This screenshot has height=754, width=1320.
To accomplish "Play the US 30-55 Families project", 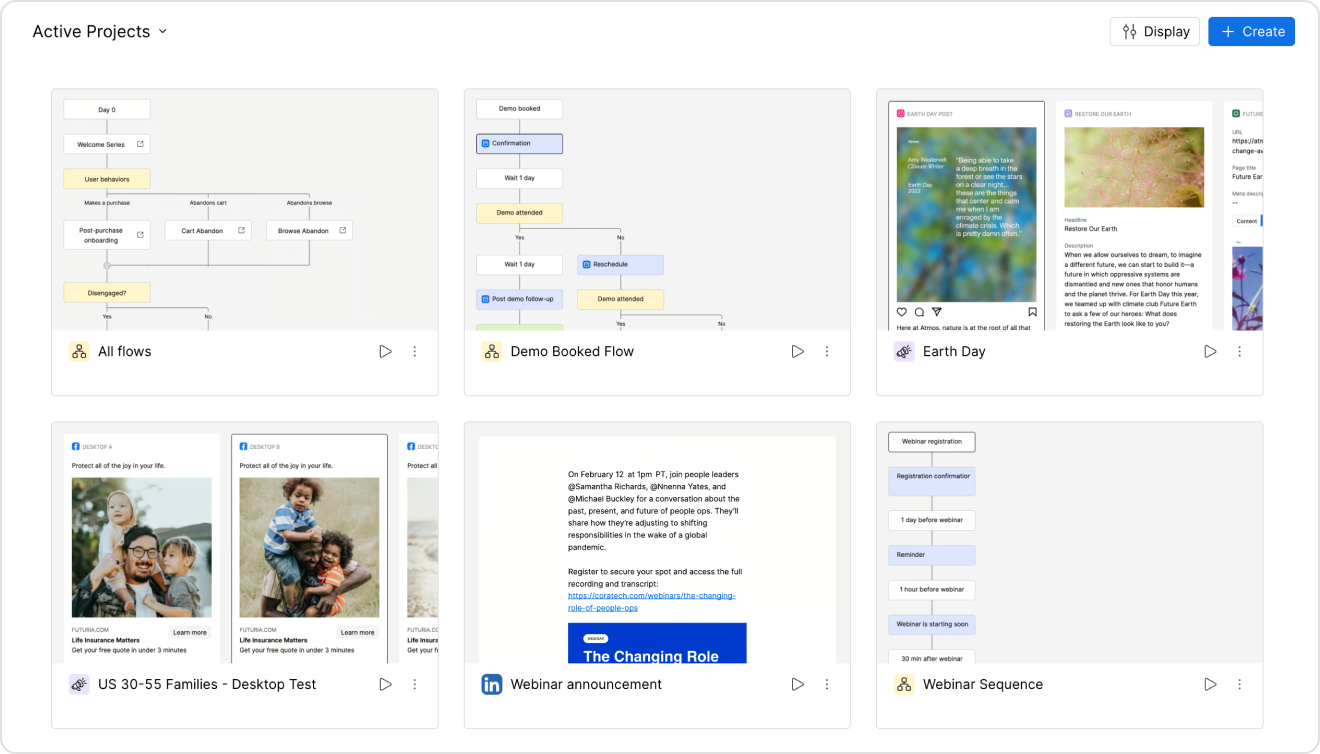I will coord(385,684).
